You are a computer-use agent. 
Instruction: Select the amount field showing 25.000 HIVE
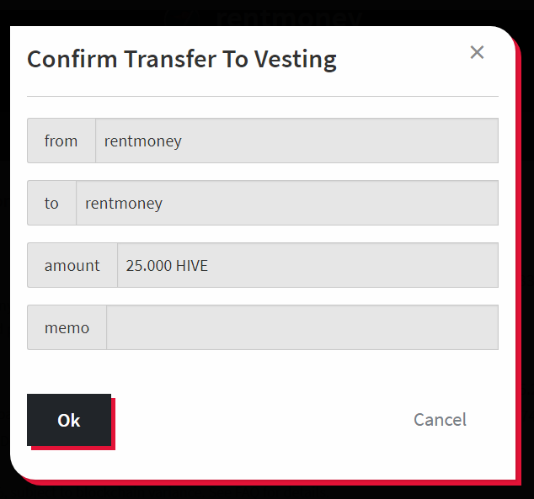pyautogui.click(x=308, y=265)
